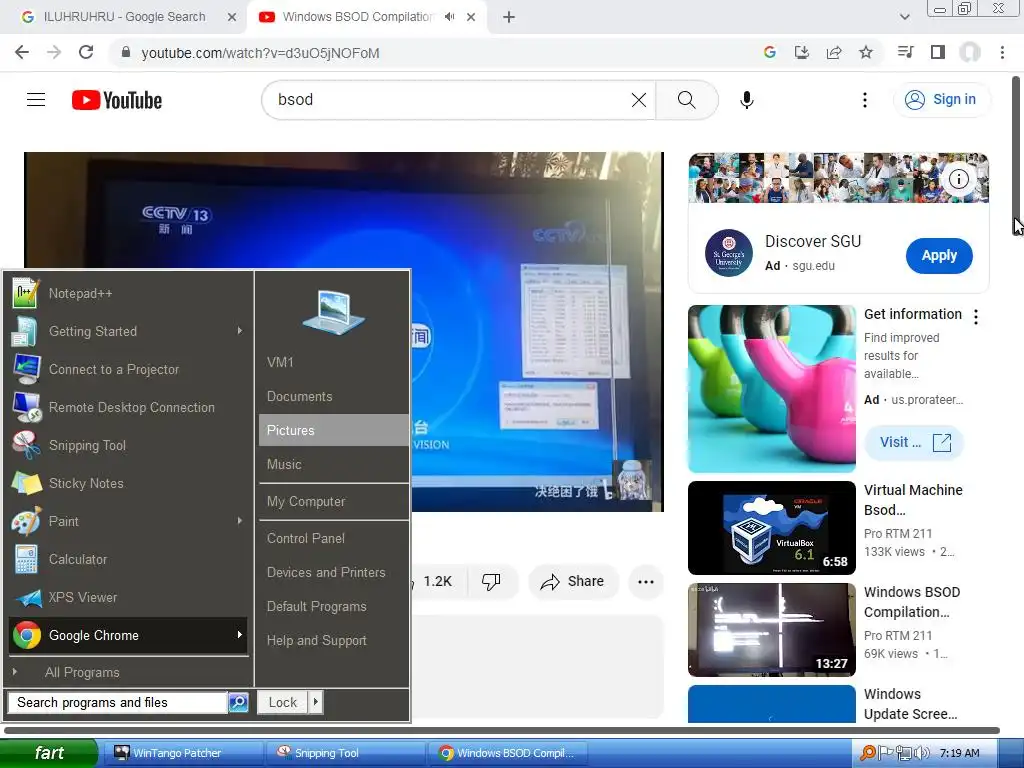Open YouTube settings three-dot menu
This screenshot has width=1024, height=768.
(x=865, y=100)
